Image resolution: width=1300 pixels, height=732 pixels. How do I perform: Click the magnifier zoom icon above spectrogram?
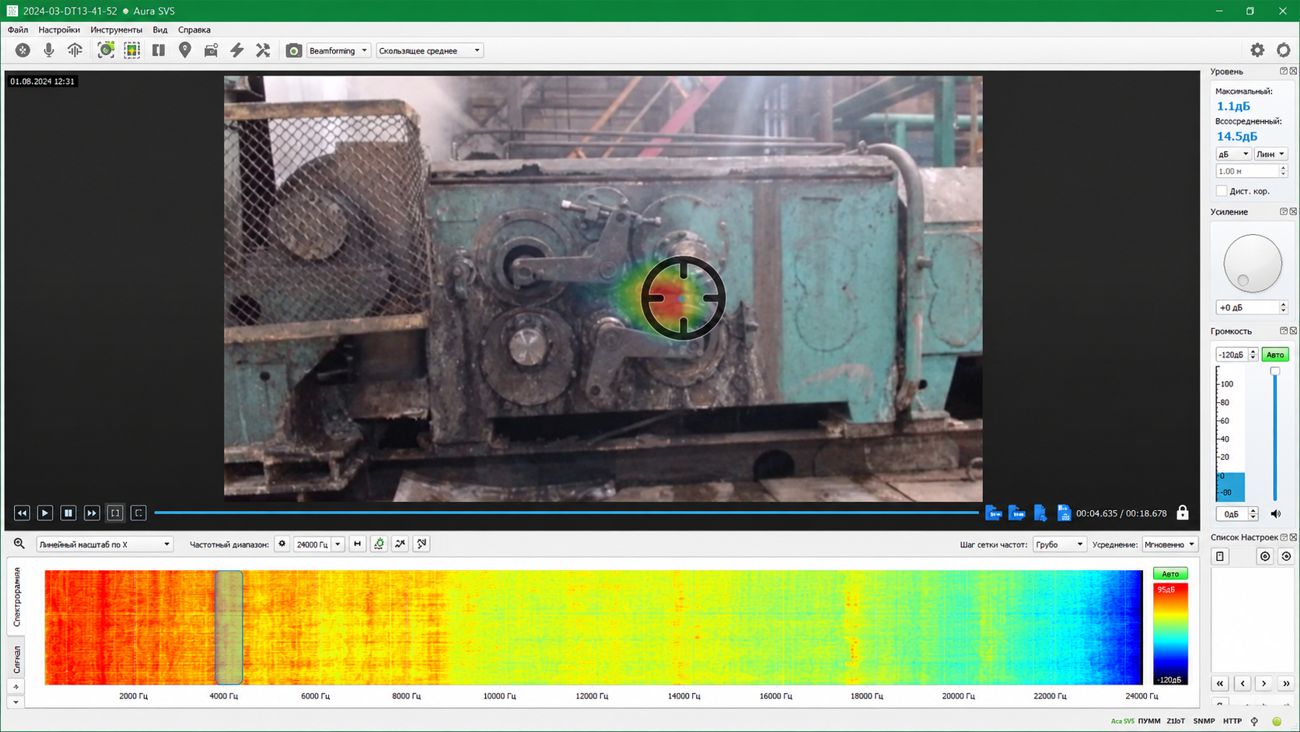click(x=19, y=544)
